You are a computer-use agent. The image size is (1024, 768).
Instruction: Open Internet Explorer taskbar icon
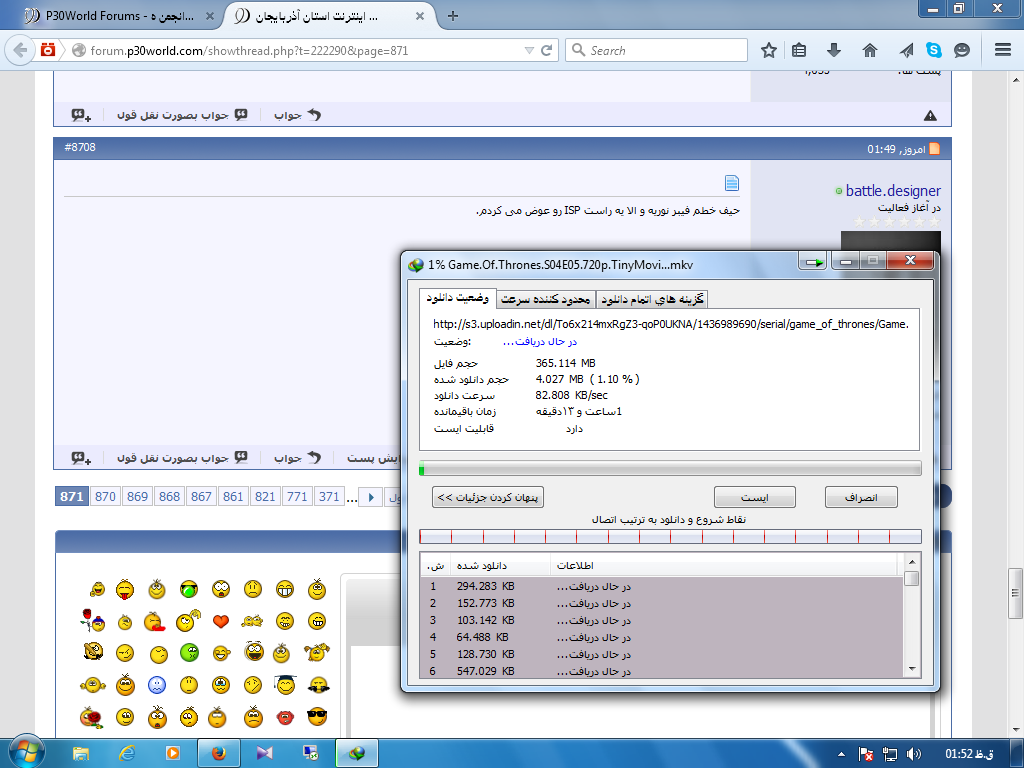pyautogui.click(x=127, y=754)
